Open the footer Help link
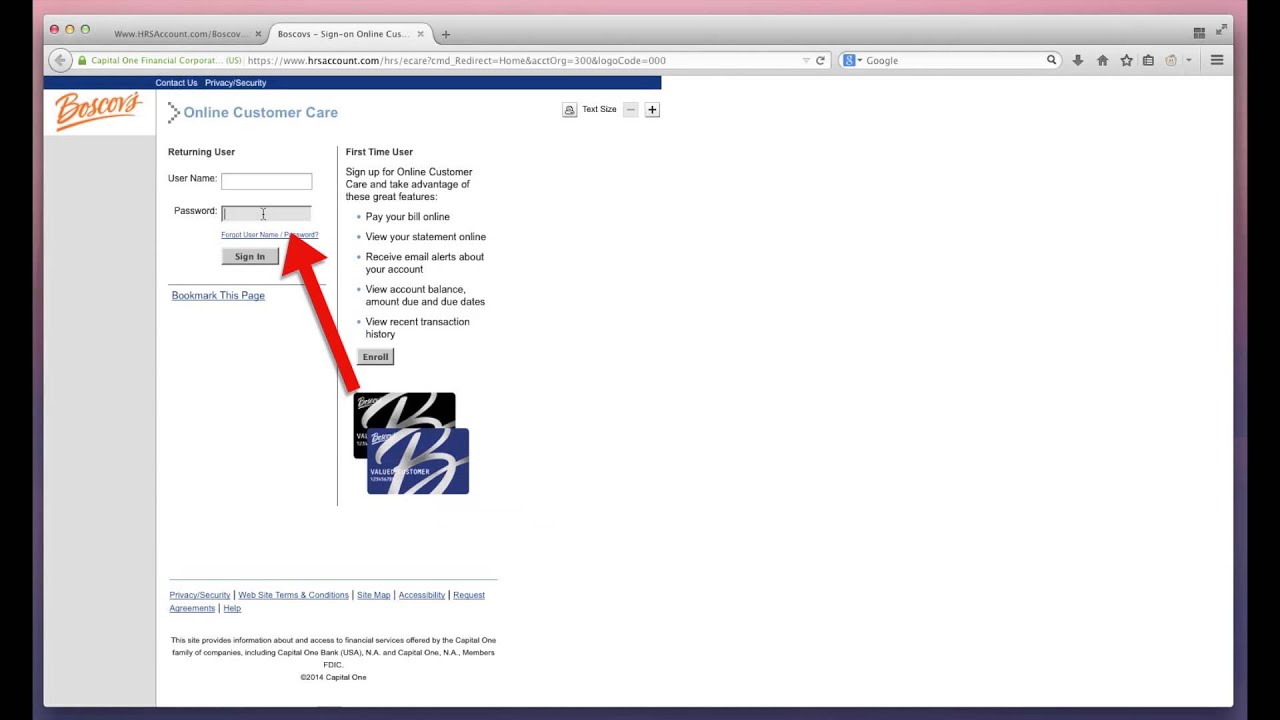Viewport: 1280px width, 720px height. pyautogui.click(x=232, y=608)
